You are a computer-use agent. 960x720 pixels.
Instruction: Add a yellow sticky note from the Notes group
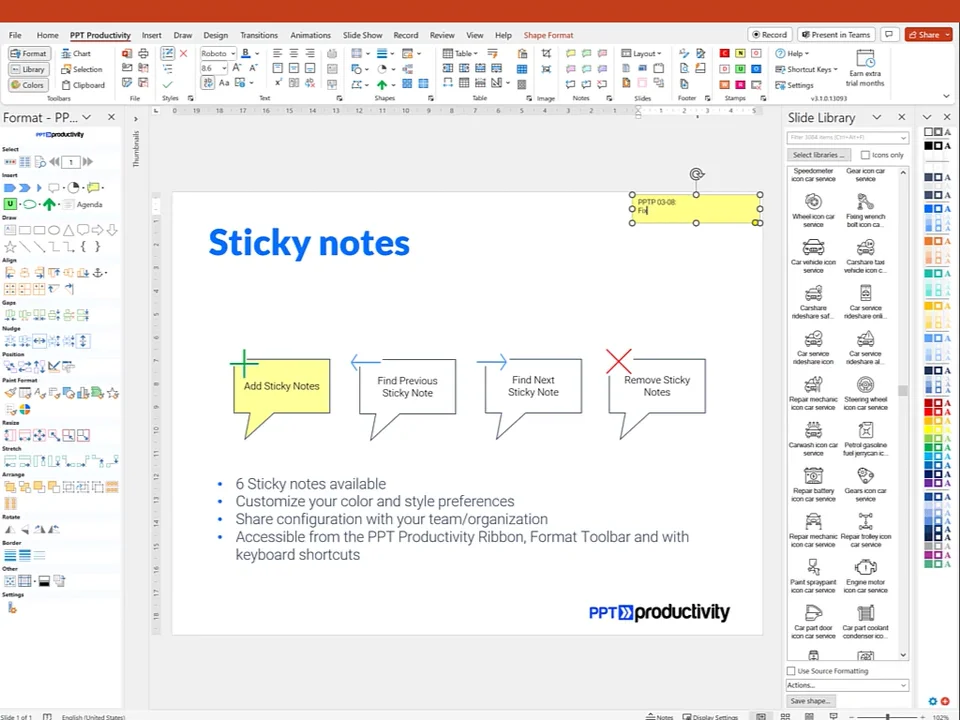[x=571, y=53]
